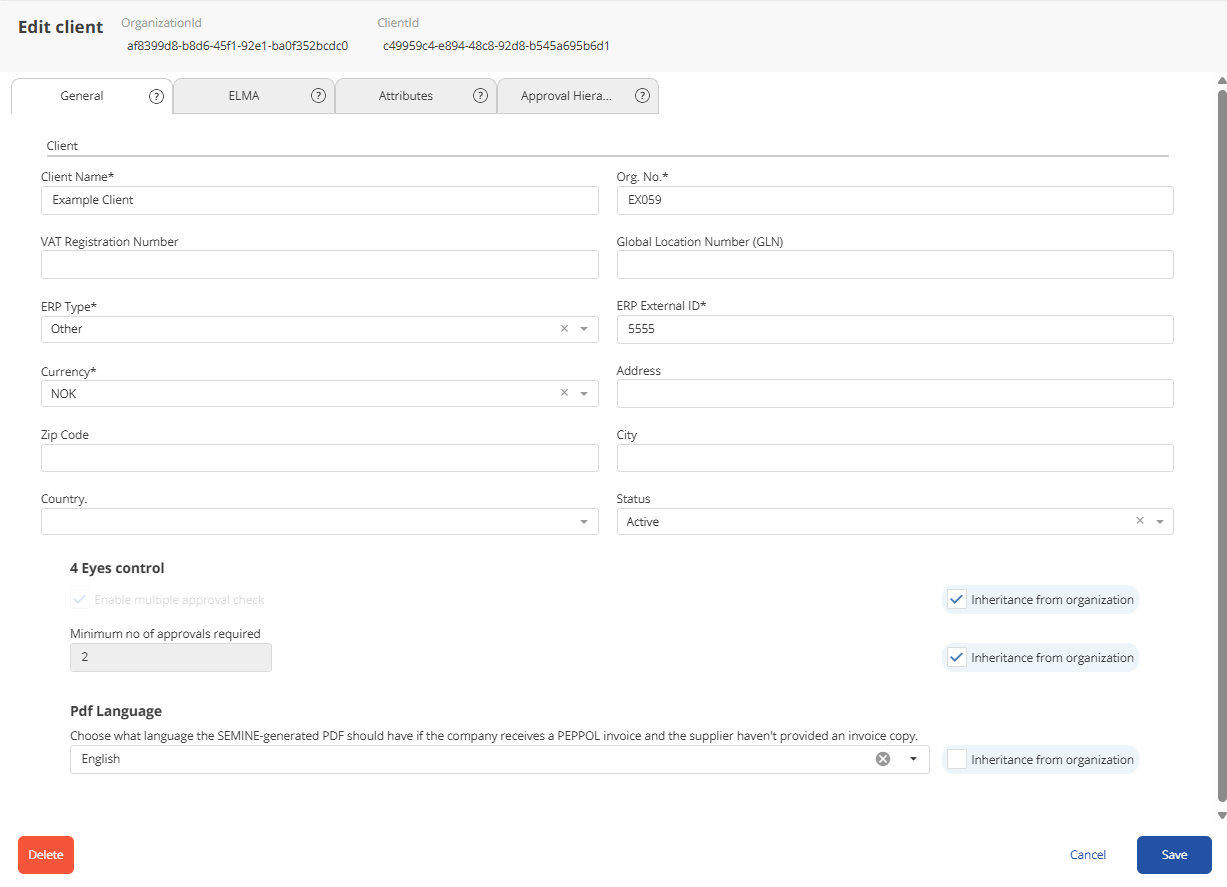Open help icon on ELMA tab
The image size is (1227, 887).
pyautogui.click(x=318, y=96)
